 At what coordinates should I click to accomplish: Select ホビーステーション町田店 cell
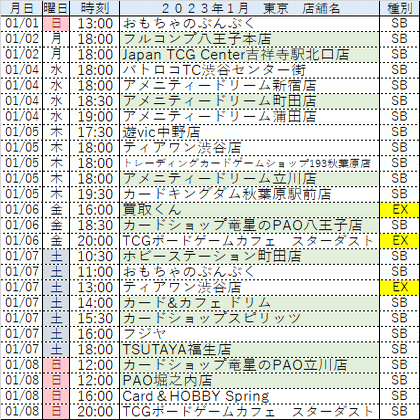249,256
